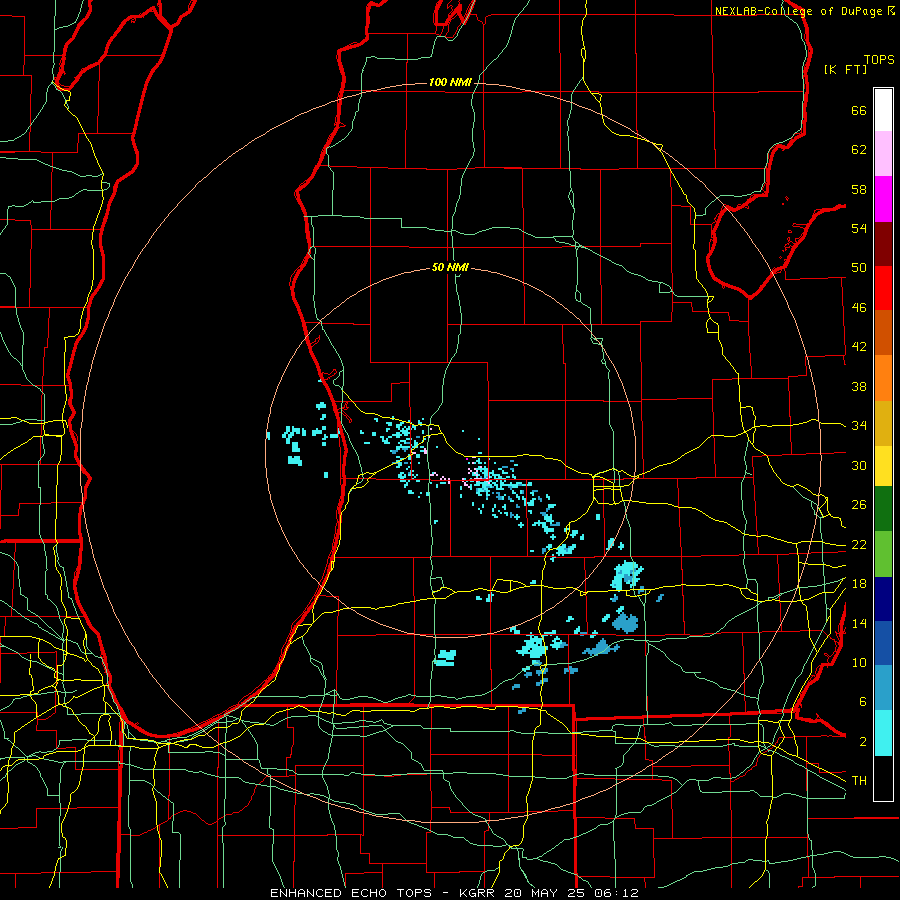This screenshot has width=900, height=900.
Task: Click the black TH swatch at legend bottom
Action: pyautogui.click(x=883, y=778)
